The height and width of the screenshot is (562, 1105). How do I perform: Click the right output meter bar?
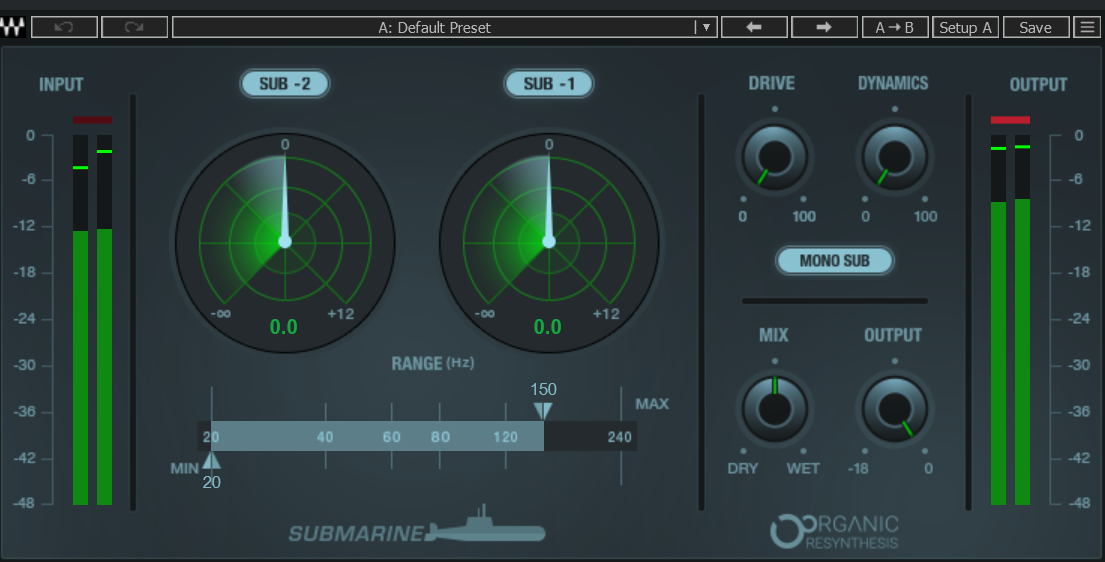tap(1023, 319)
